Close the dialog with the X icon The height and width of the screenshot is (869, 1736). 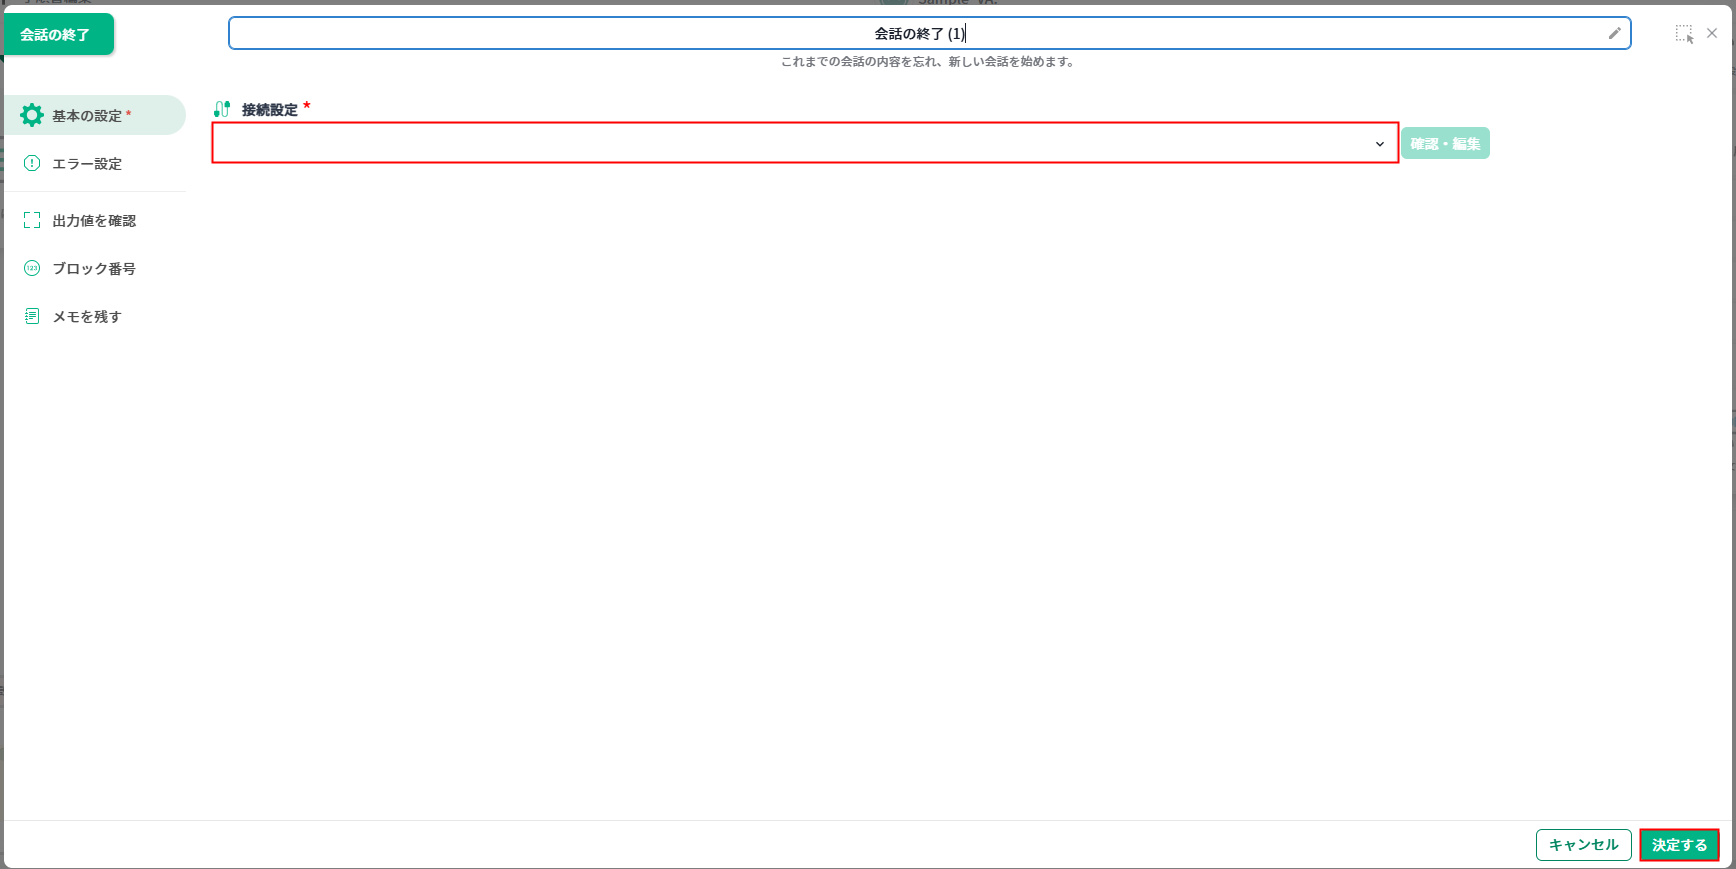pos(1712,33)
